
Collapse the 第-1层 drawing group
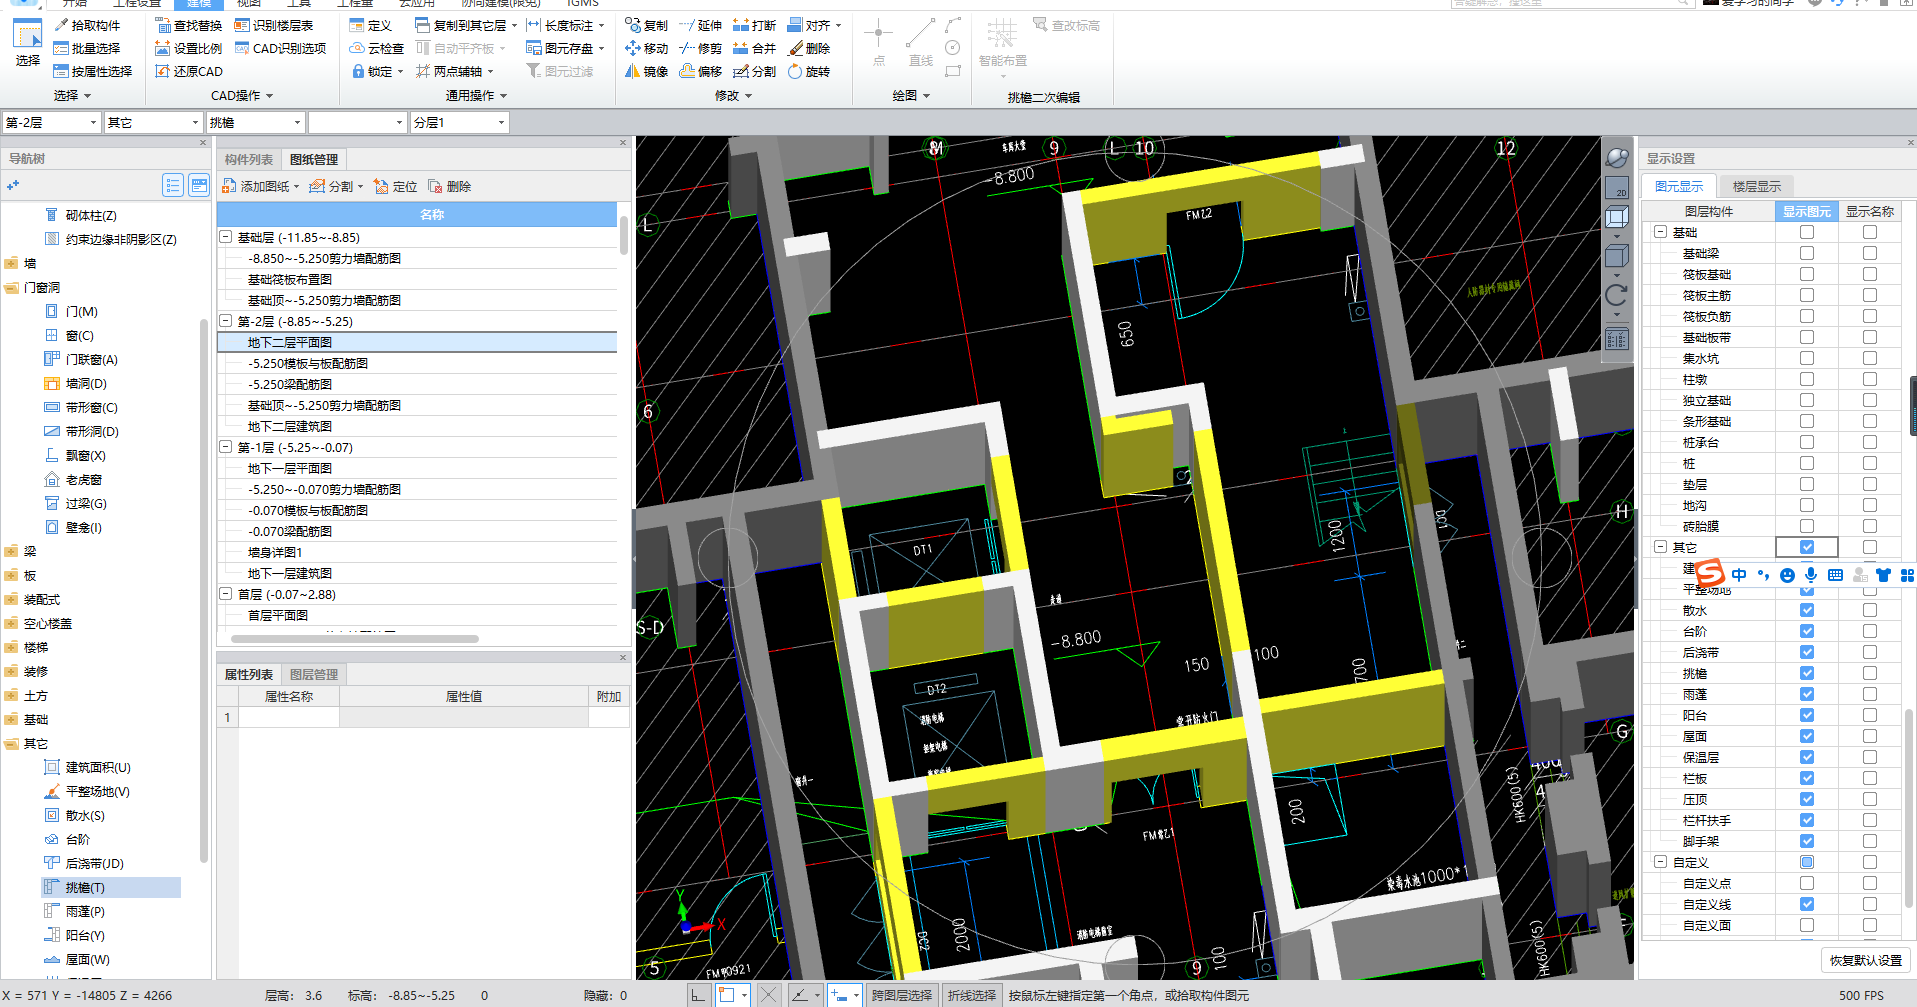coord(226,447)
